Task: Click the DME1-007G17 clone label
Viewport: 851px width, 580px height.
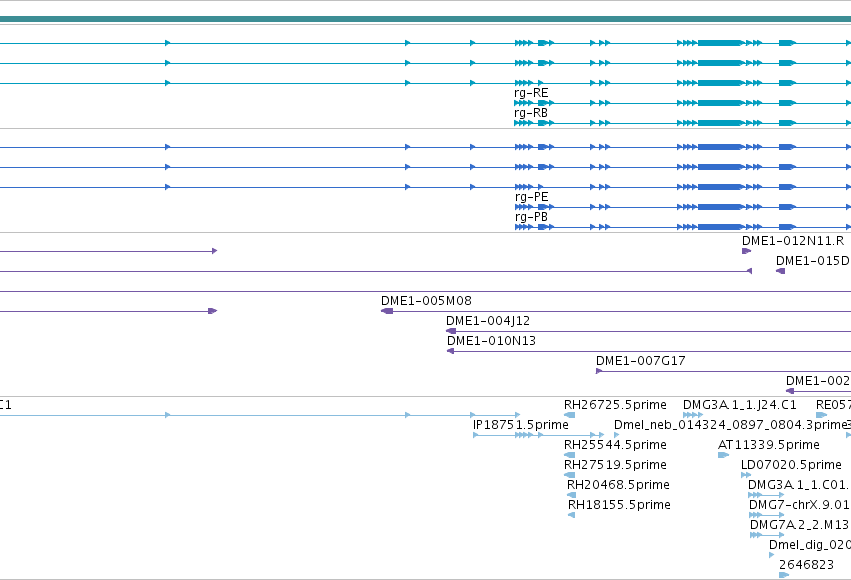Action: (x=640, y=361)
